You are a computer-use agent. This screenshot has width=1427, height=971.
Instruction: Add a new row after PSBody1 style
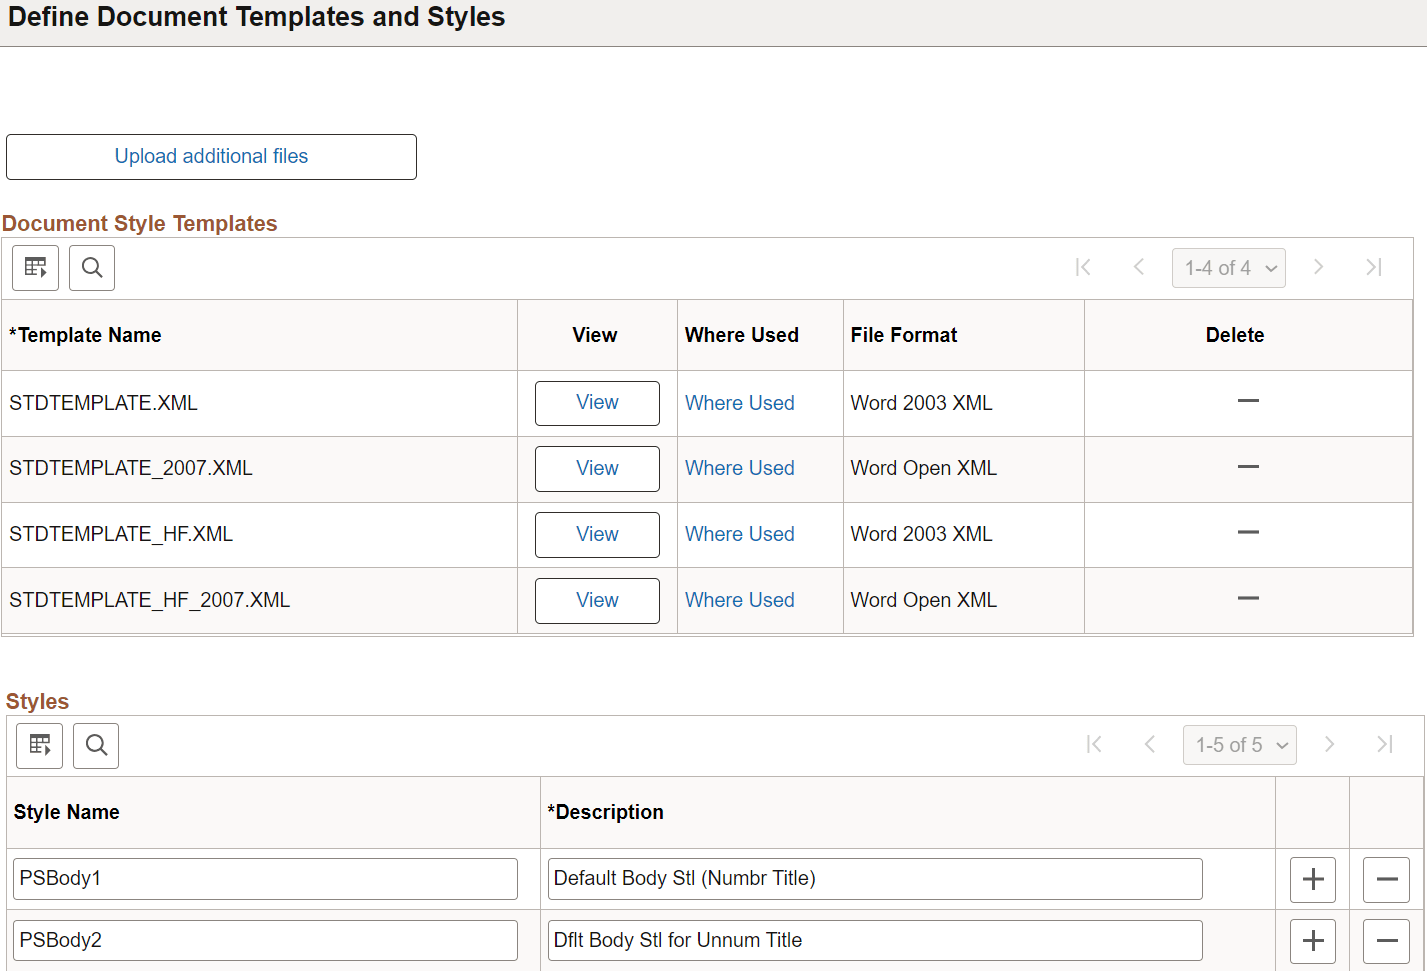coord(1312,879)
